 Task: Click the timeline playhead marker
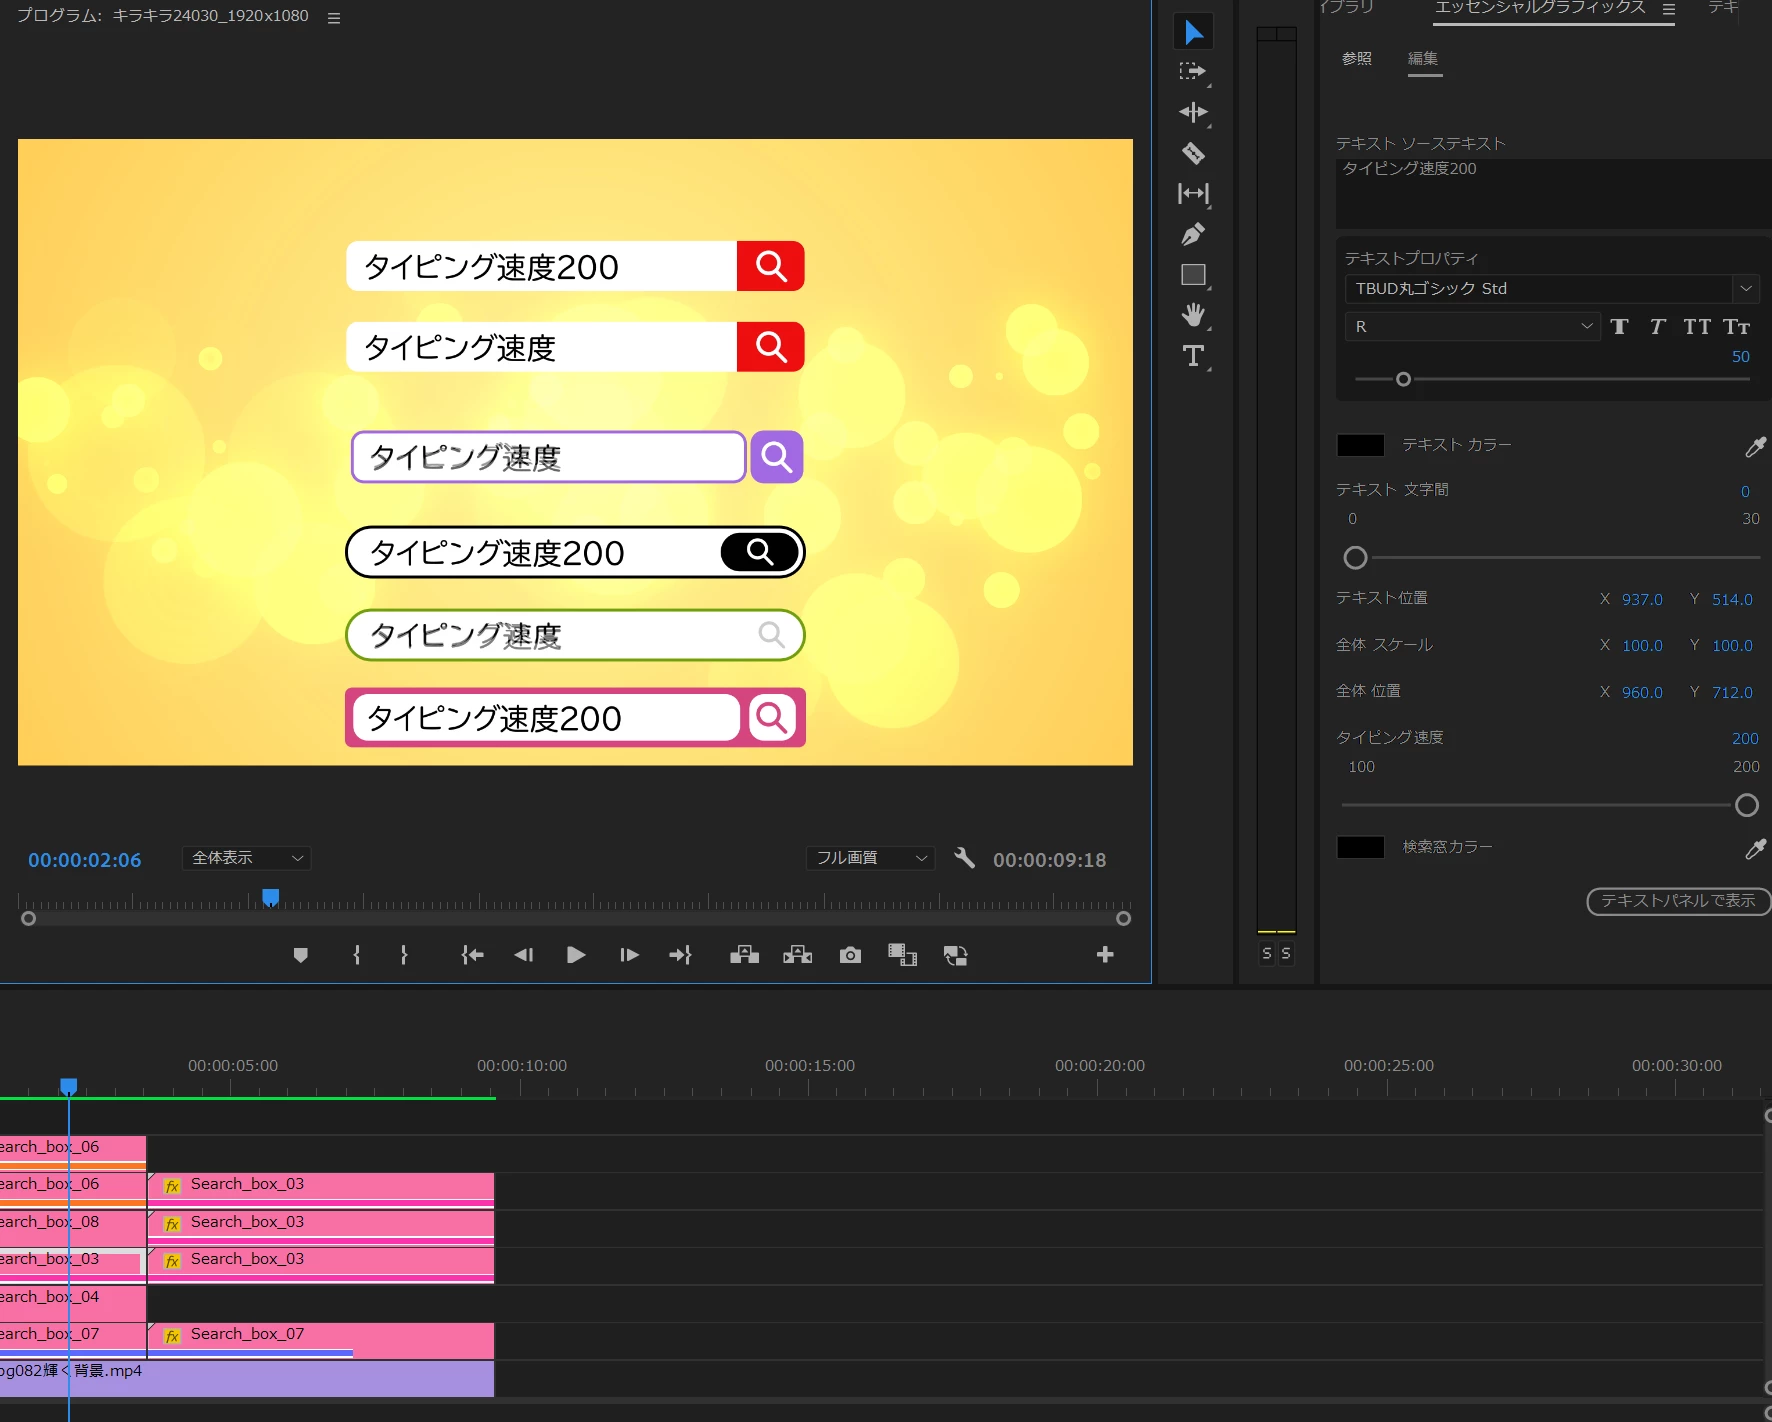tap(68, 1086)
